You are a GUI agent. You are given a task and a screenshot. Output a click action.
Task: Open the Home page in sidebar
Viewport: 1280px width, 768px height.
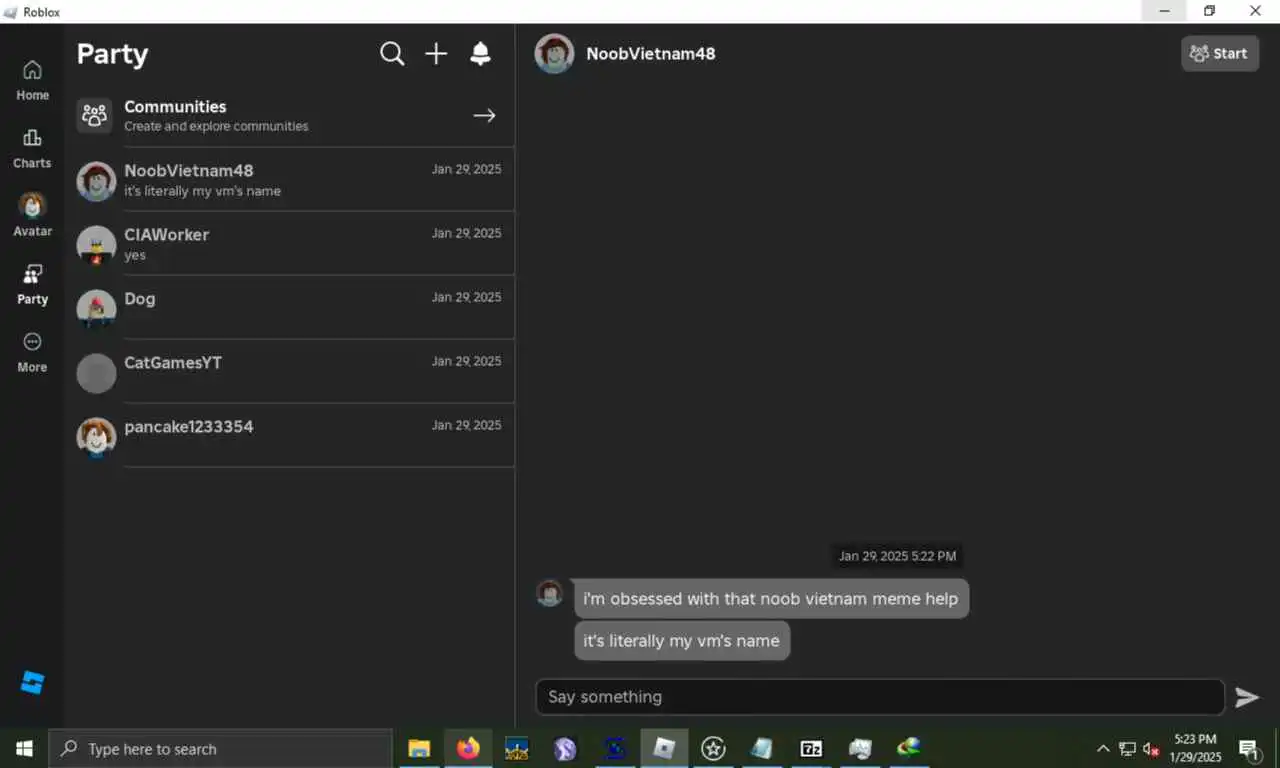point(32,80)
